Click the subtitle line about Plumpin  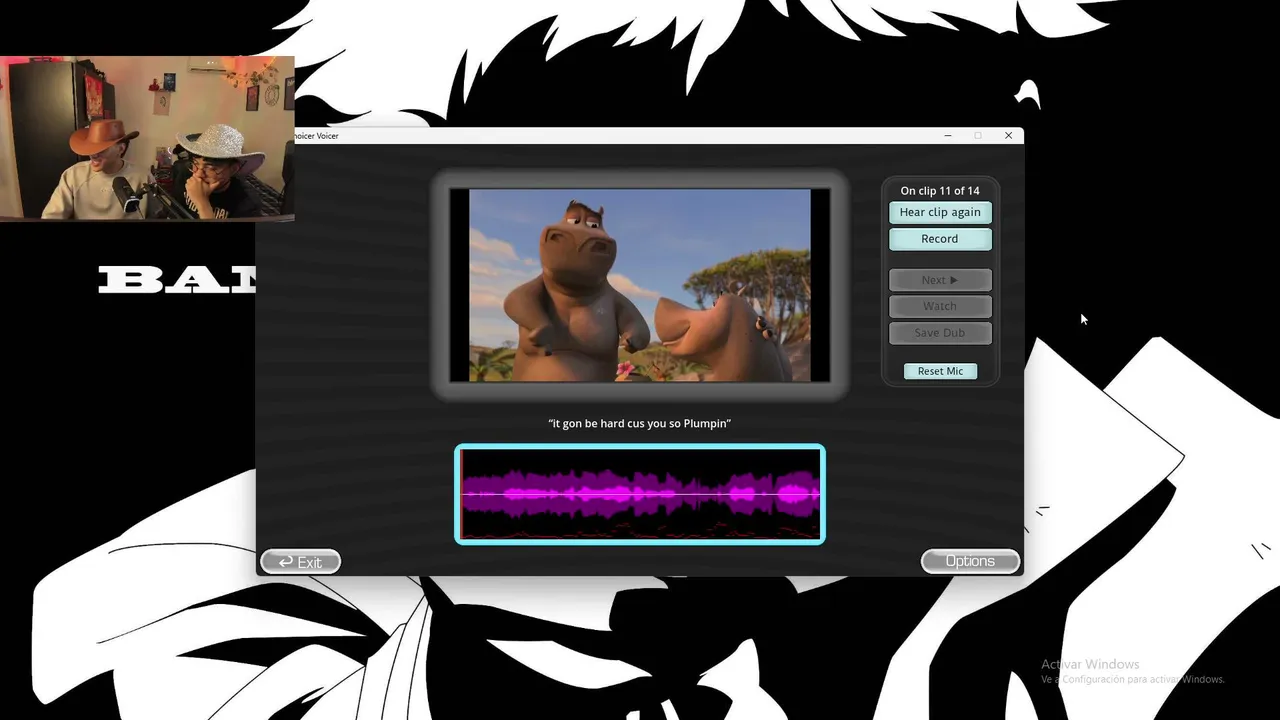tap(640, 424)
